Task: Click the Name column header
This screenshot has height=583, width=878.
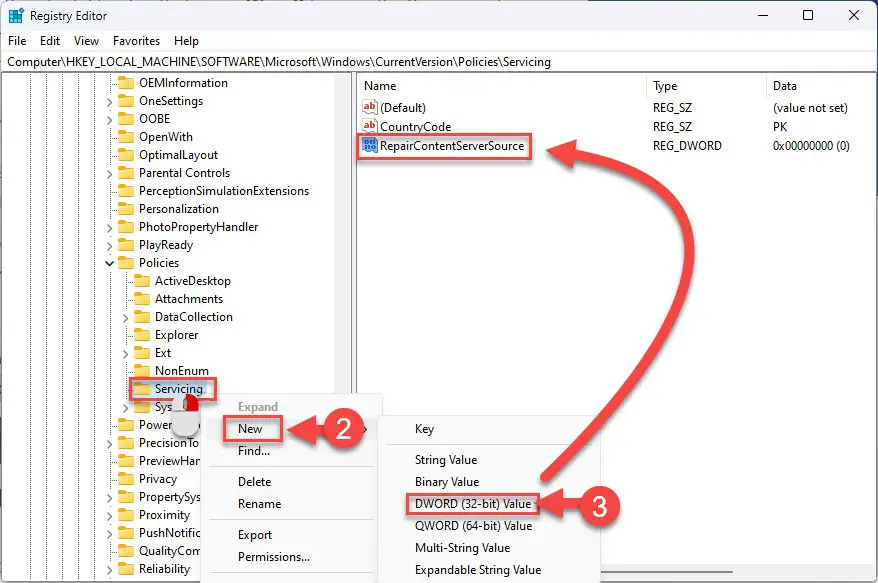Action: 380,86
